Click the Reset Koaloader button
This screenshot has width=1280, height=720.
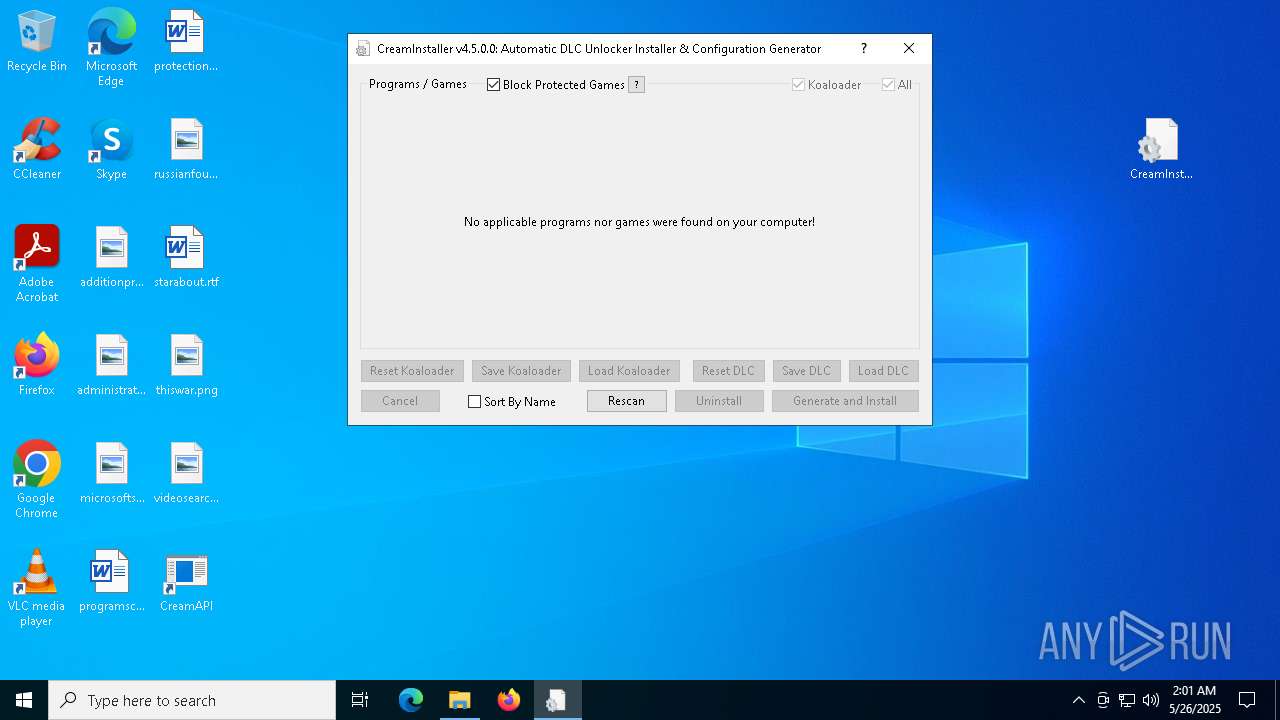click(412, 371)
